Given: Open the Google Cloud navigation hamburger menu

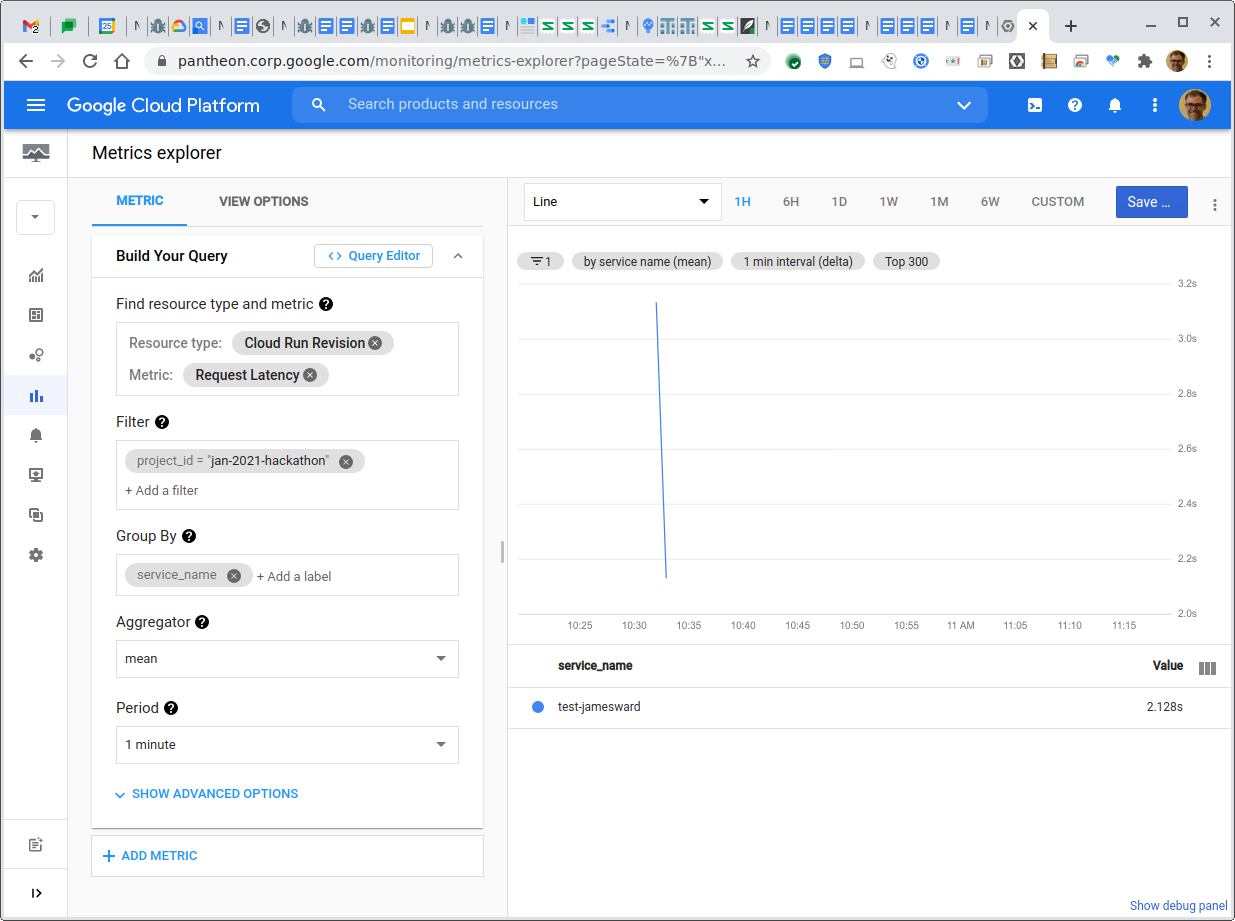Looking at the screenshot, I should [36, 105].
